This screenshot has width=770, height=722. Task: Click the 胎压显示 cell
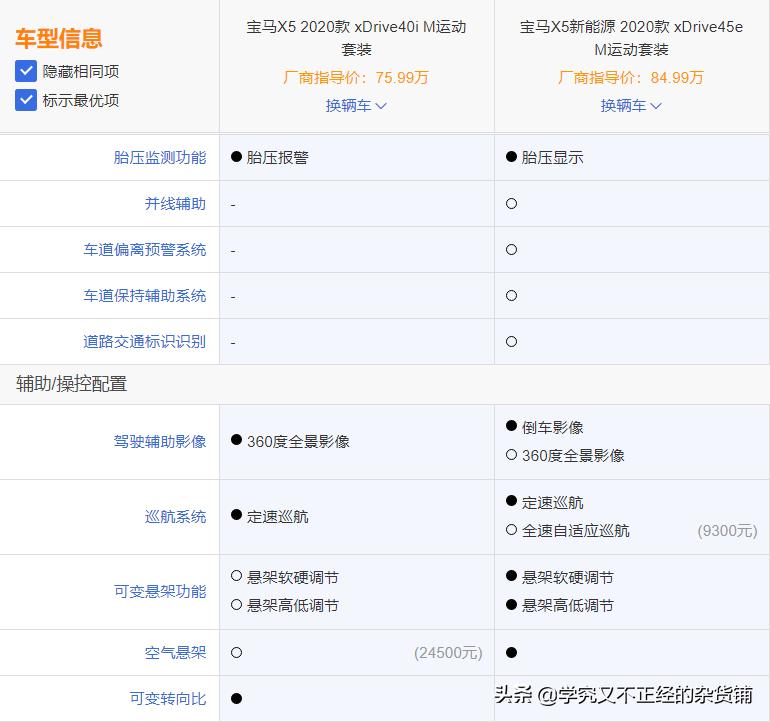[x=552, y=158]
